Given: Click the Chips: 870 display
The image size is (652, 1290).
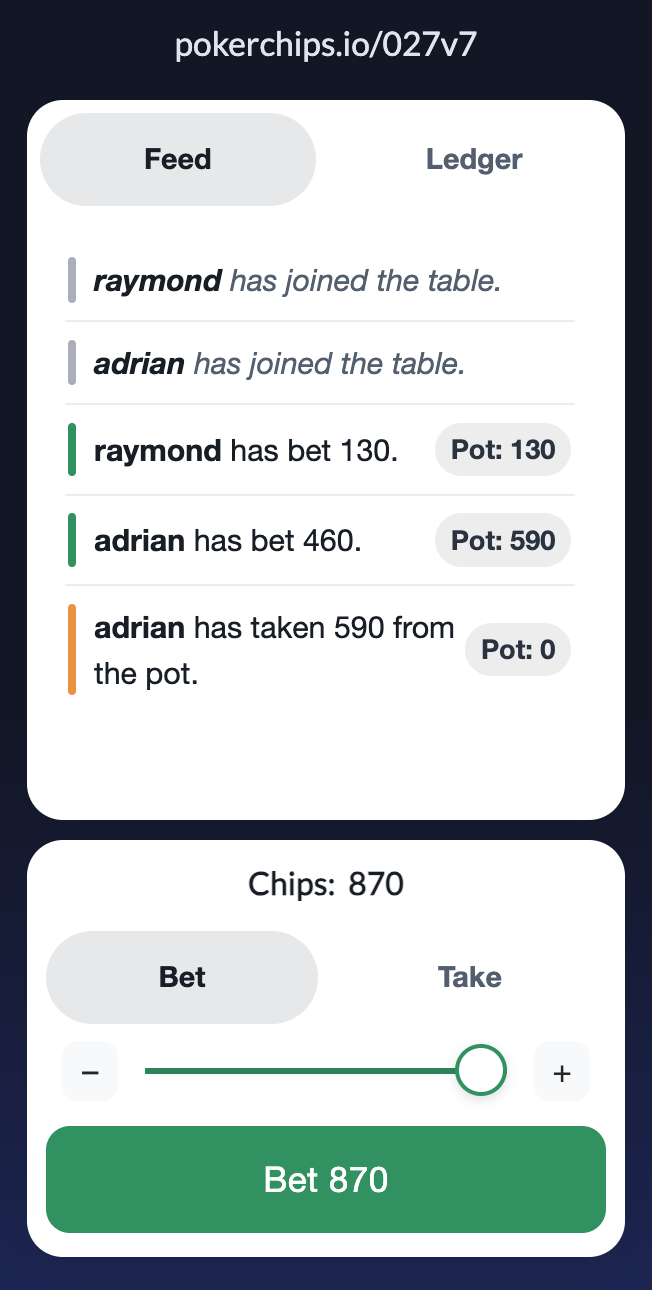Looking at the screenshot, I should click(325, 883).
